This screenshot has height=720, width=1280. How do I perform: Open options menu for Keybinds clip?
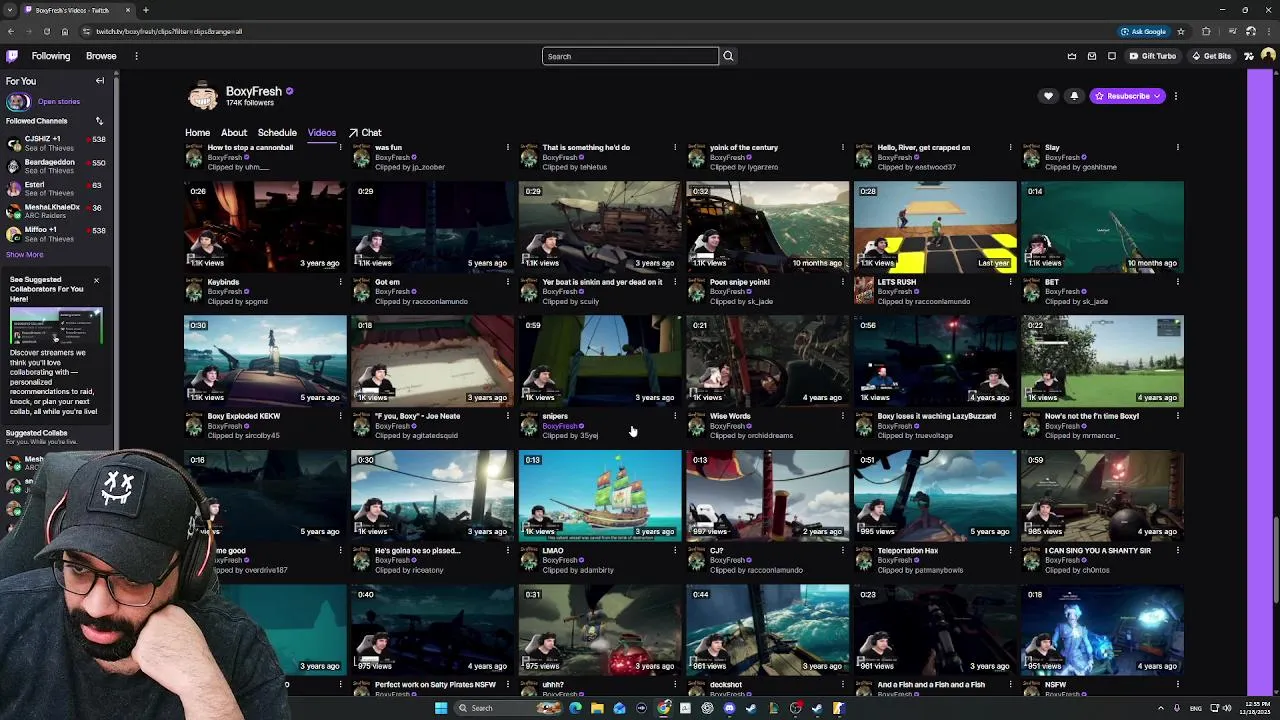[340, 282]
